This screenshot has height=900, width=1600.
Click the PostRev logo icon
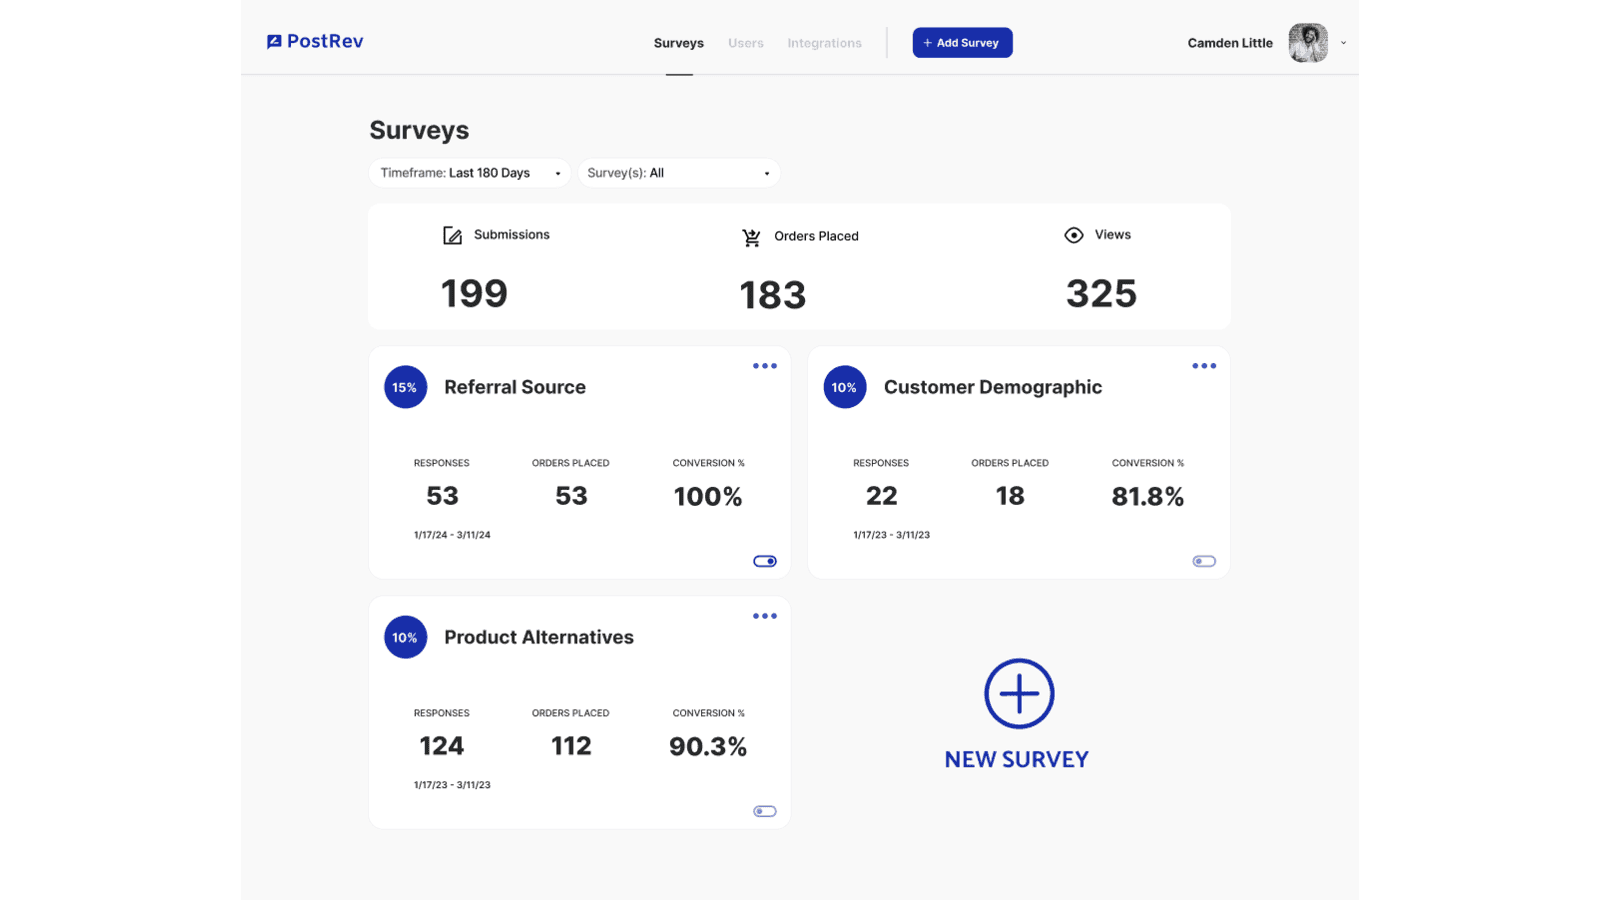point(274,42)
